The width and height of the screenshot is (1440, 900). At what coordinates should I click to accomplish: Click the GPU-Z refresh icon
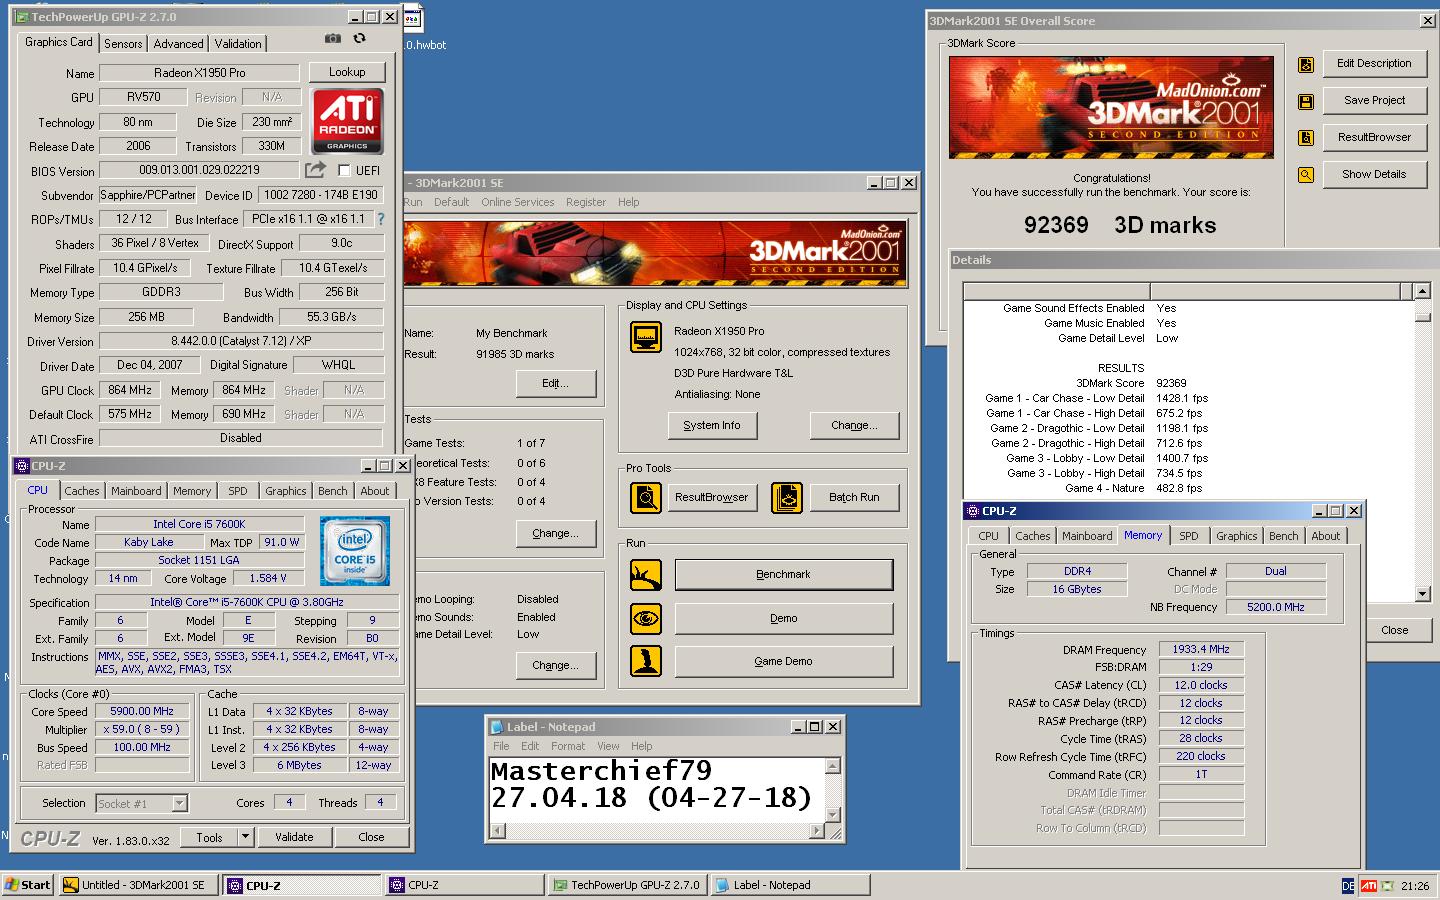click(359, 39)
